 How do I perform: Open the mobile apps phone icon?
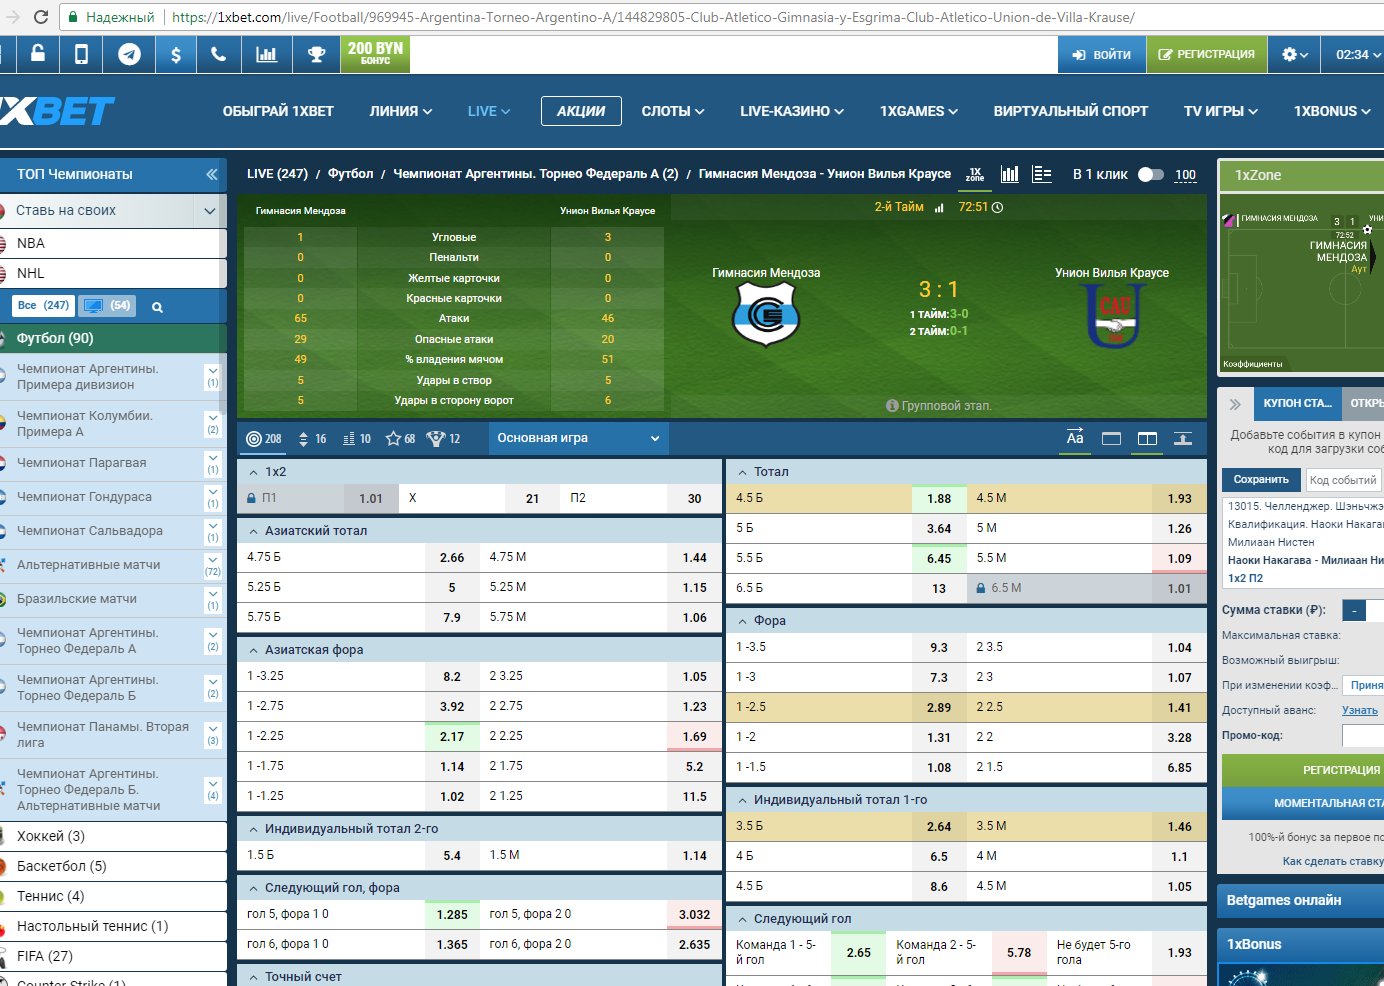tap(81, 54)
